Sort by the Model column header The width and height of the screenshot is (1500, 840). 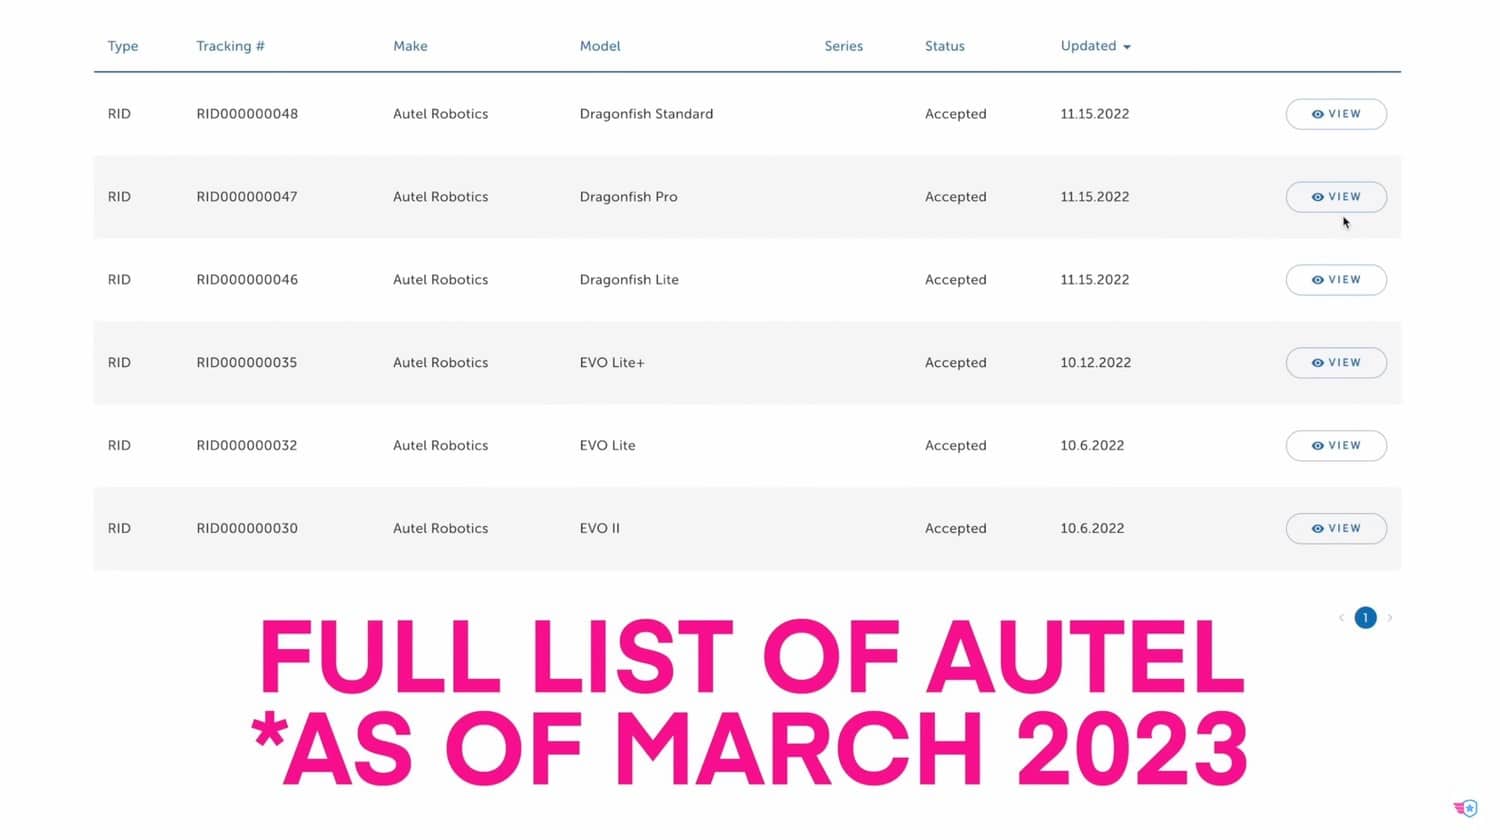pyautogui.click(x=600, y=46)
